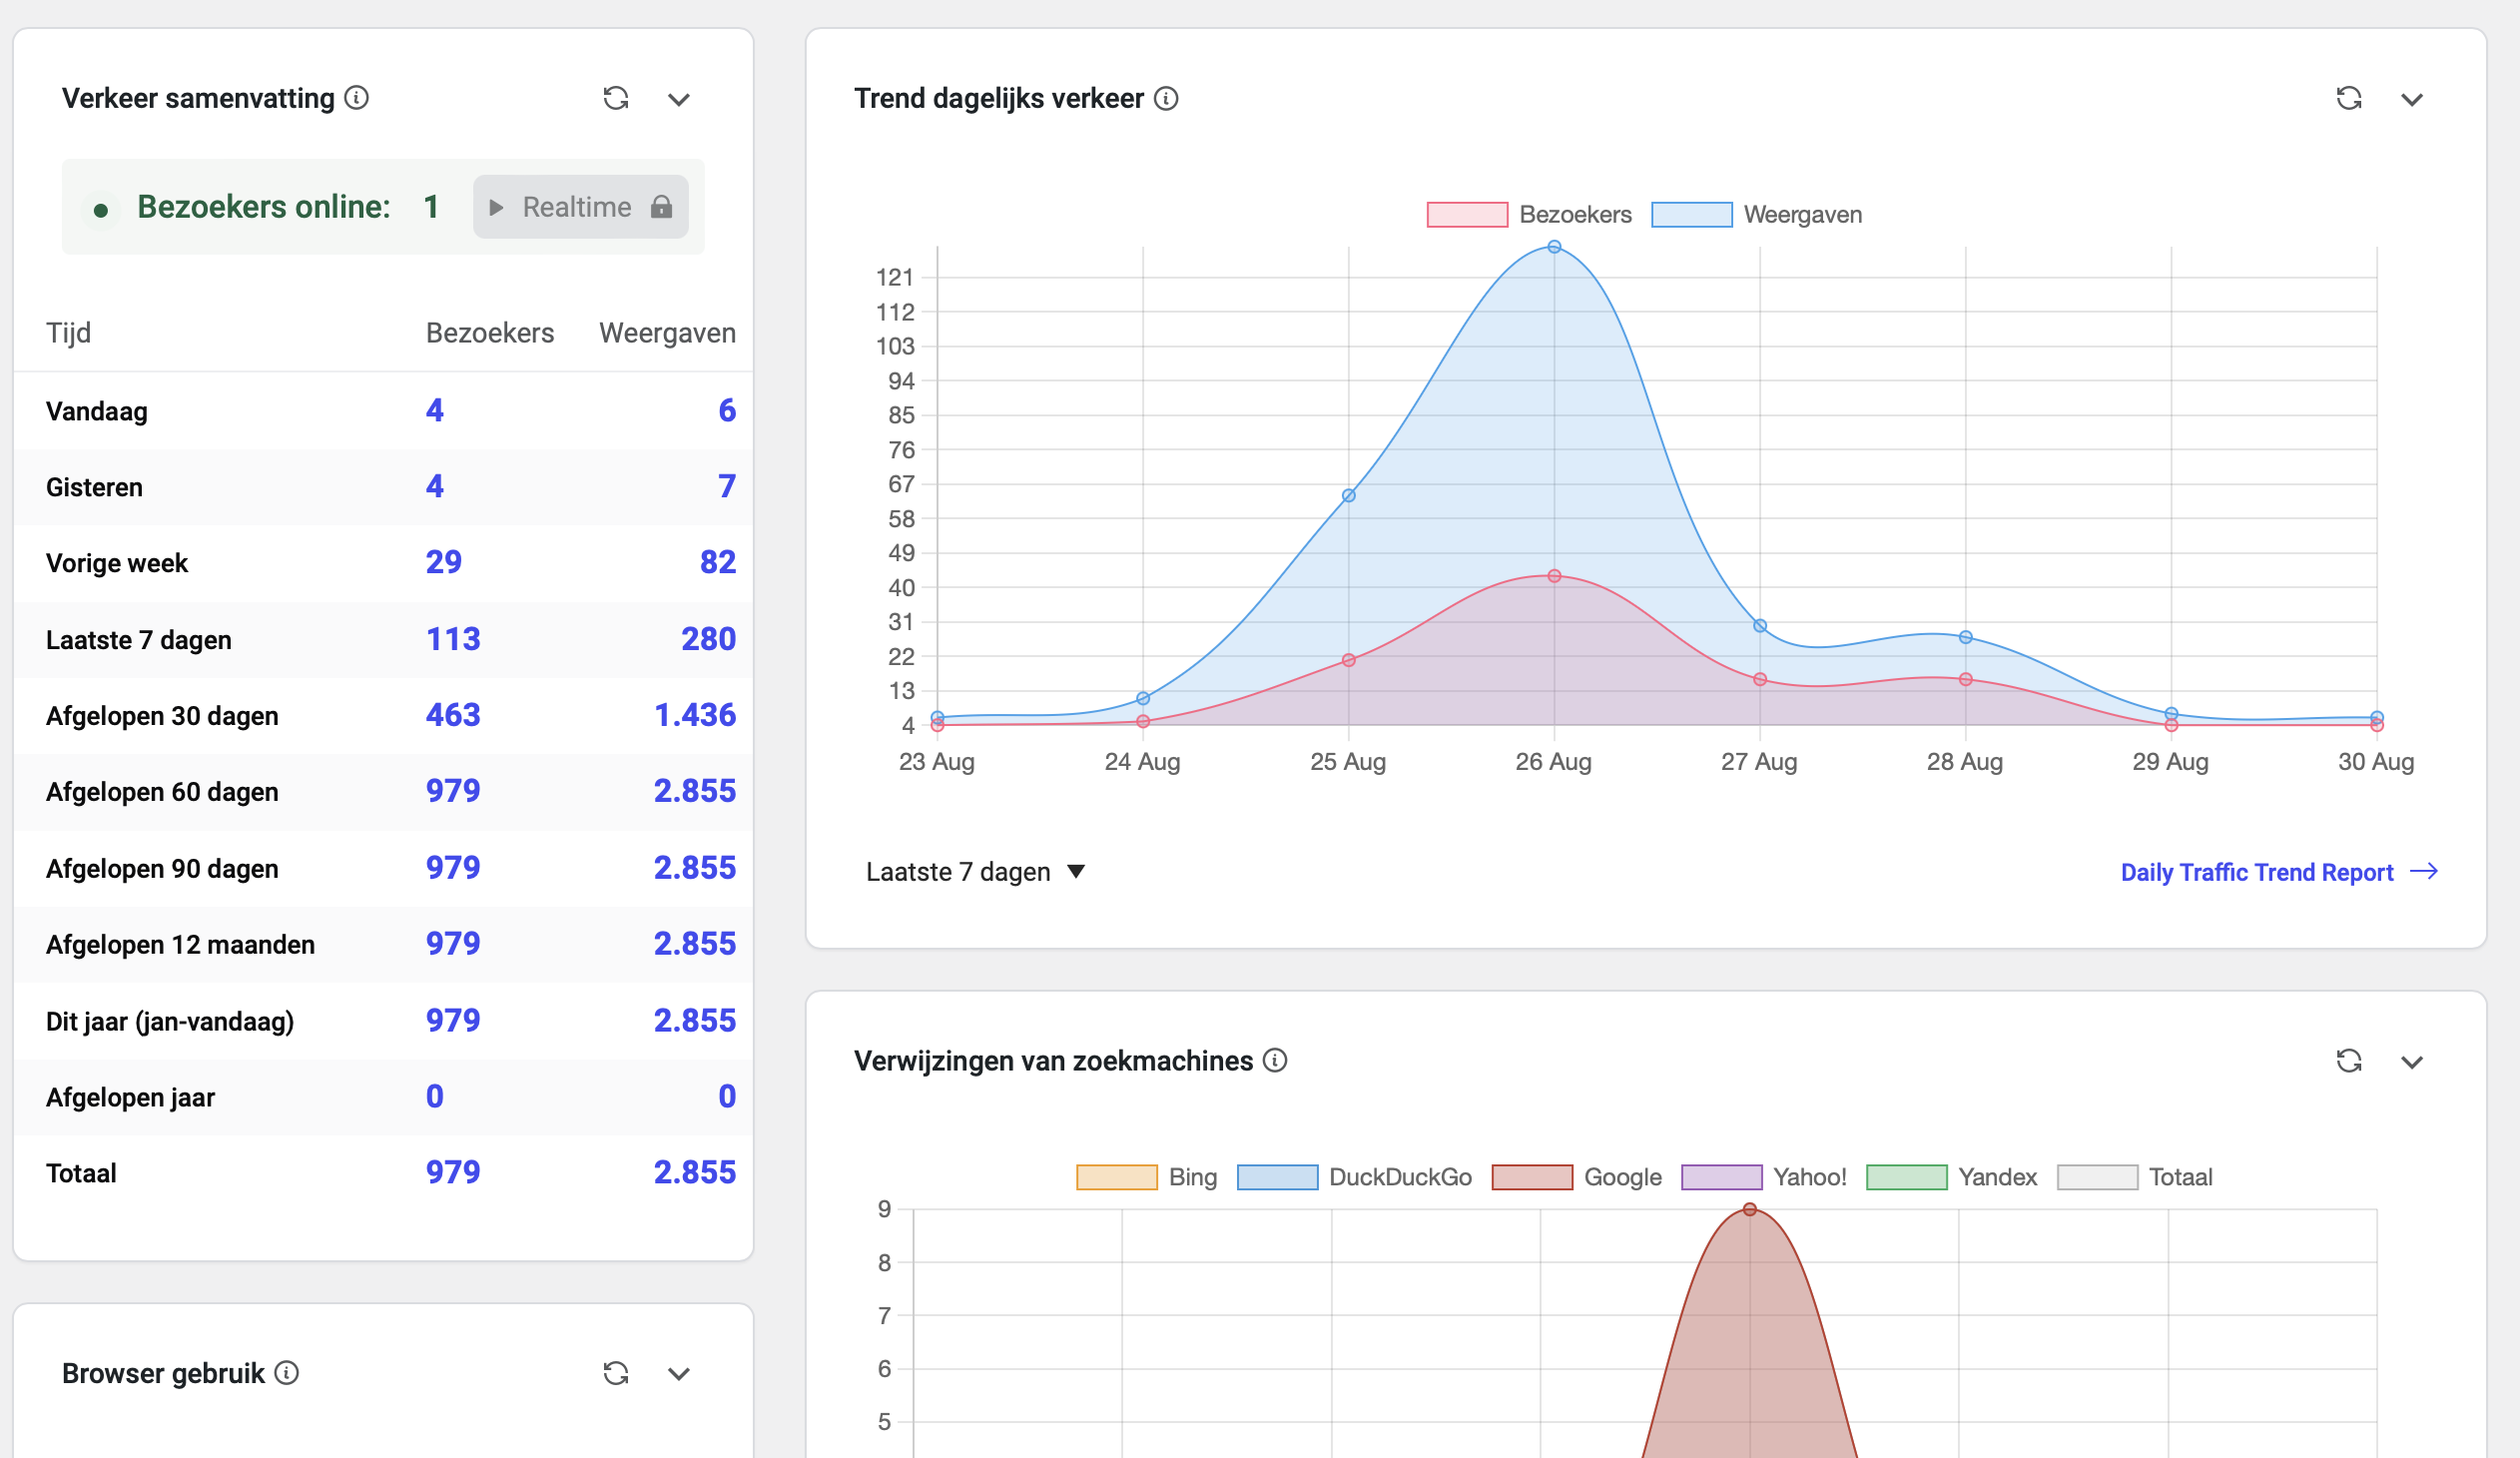Open Afgelopen 60 dagen visitors count 979
The height and width of the screenshot is (1458, 2520).
coord(453,791)
